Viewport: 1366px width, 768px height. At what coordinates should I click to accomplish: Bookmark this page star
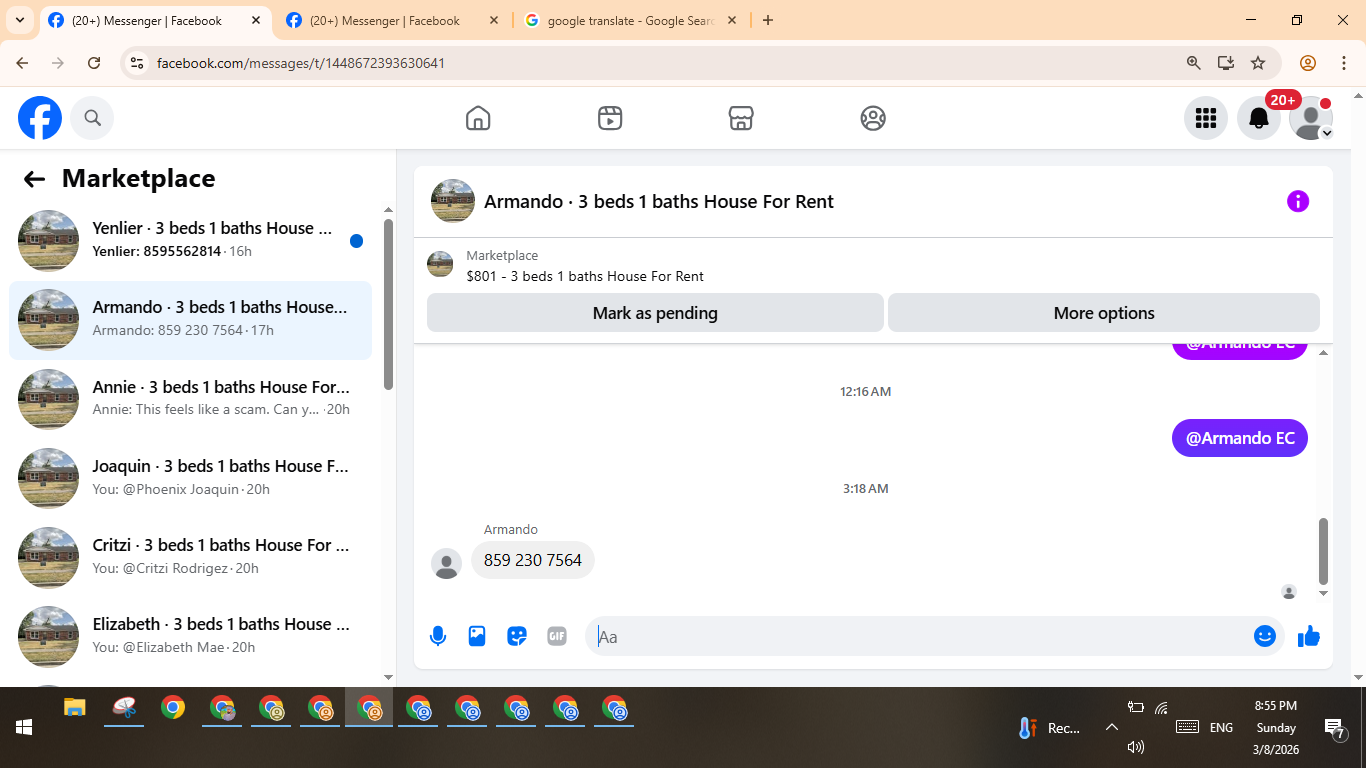[1258, 63]
